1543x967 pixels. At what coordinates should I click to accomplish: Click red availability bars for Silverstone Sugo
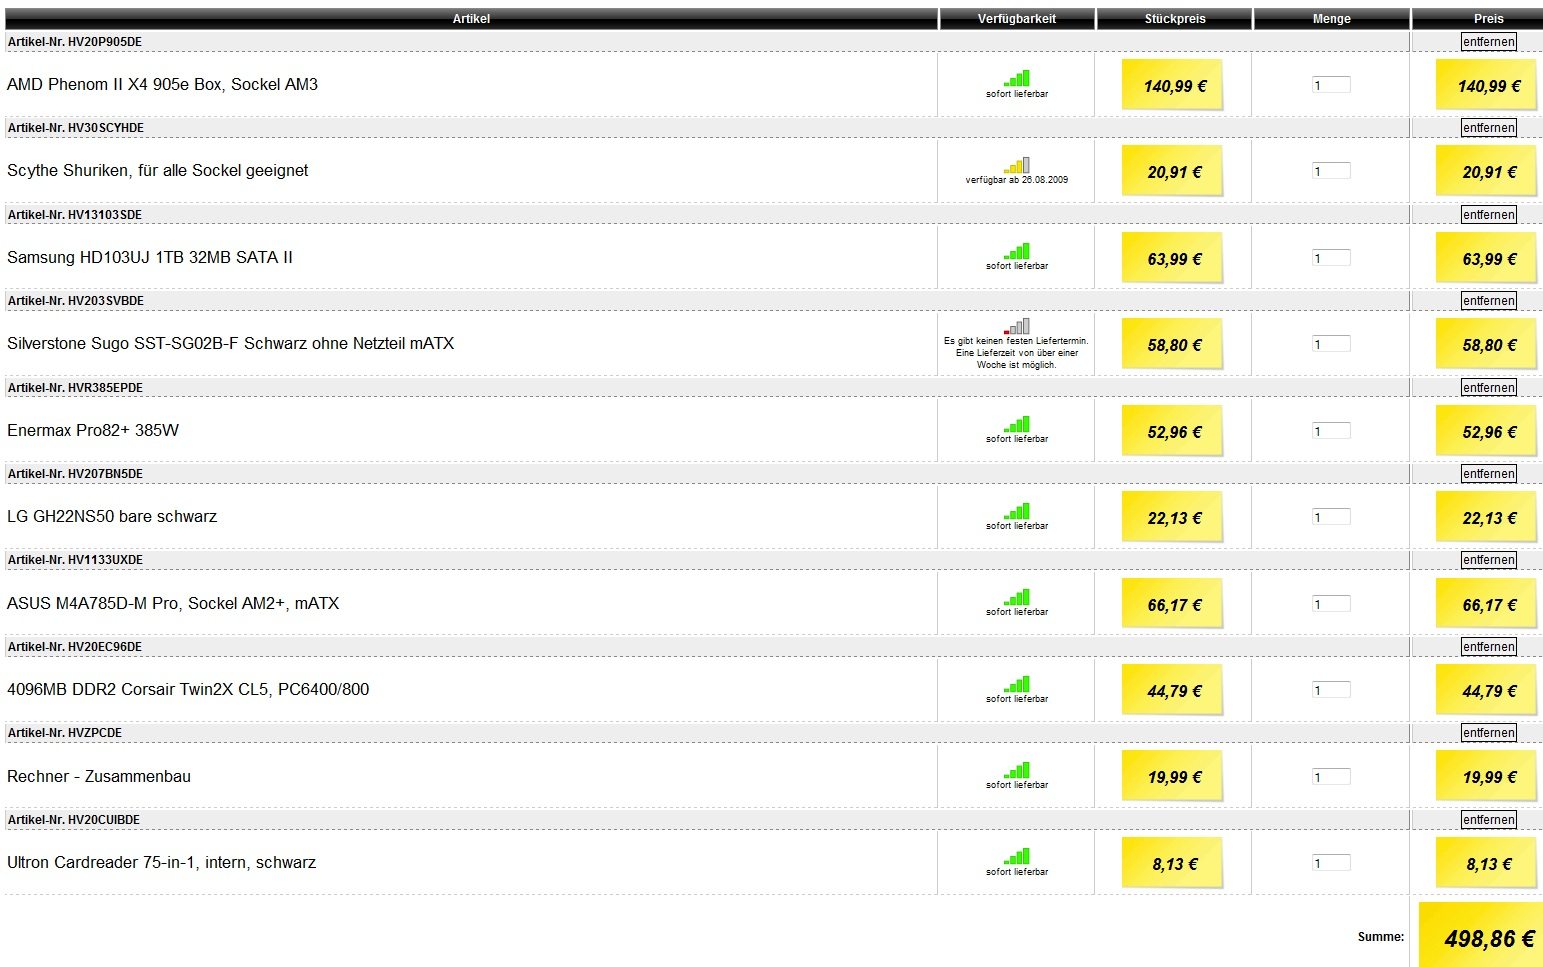(1017, 326)
